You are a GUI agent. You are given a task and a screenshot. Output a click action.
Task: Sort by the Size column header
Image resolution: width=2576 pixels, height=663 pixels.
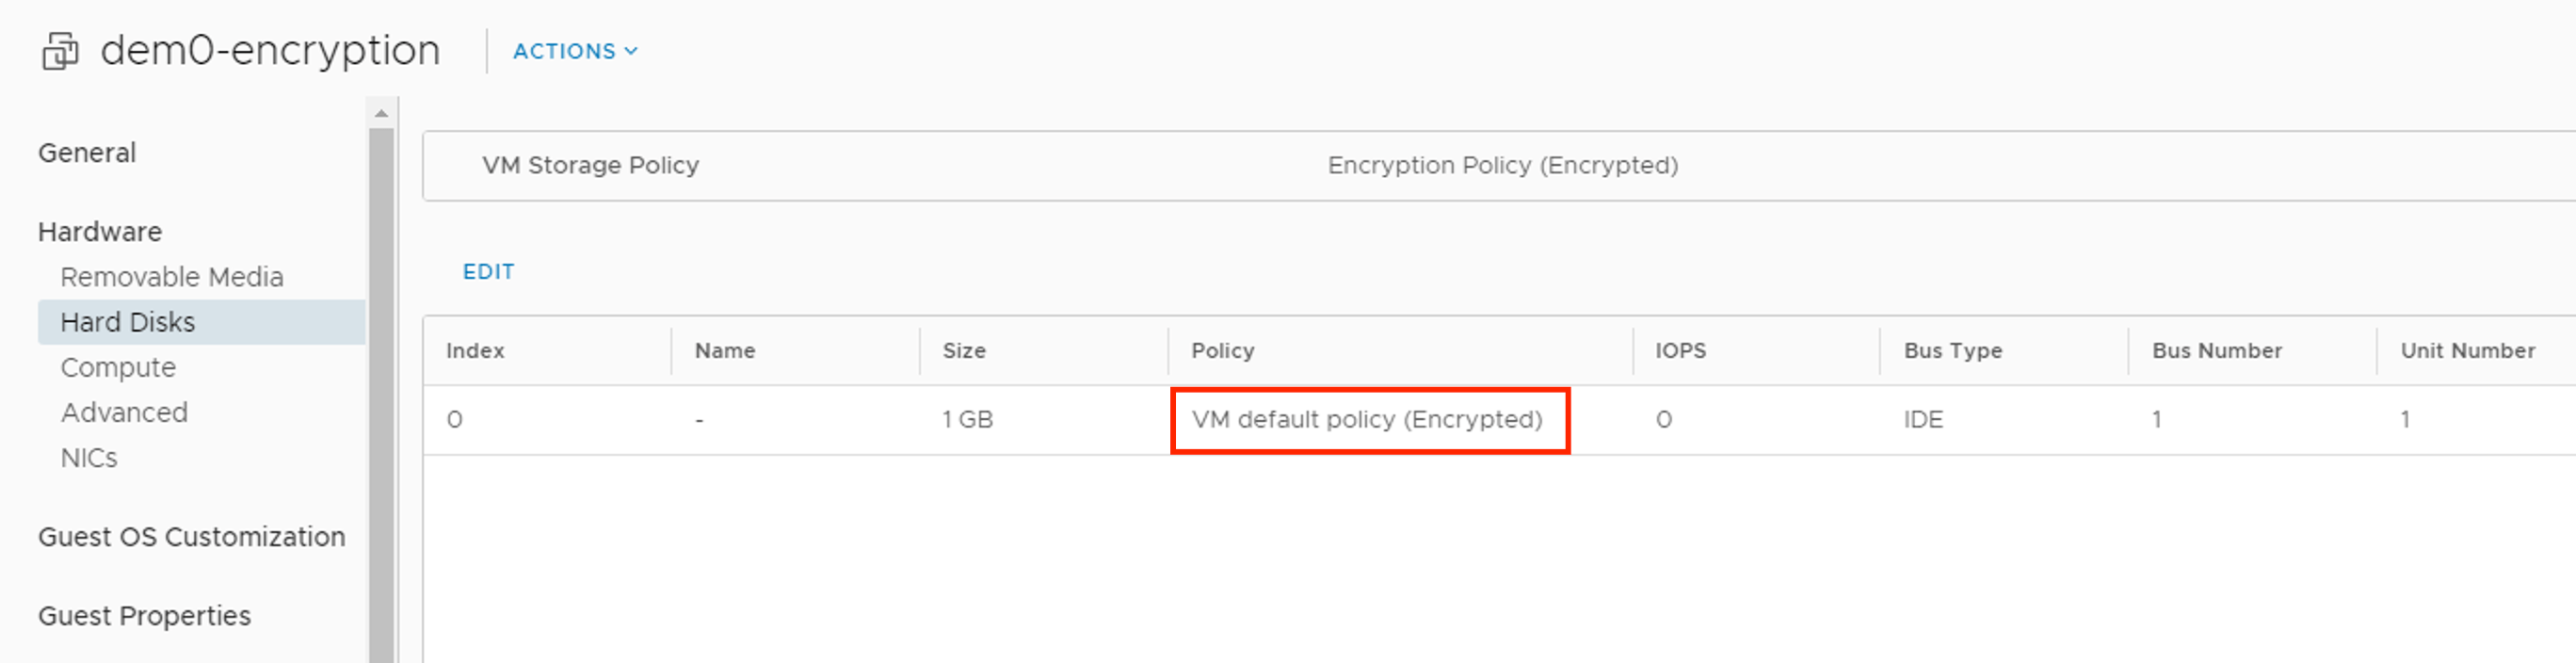click(964, 351)
